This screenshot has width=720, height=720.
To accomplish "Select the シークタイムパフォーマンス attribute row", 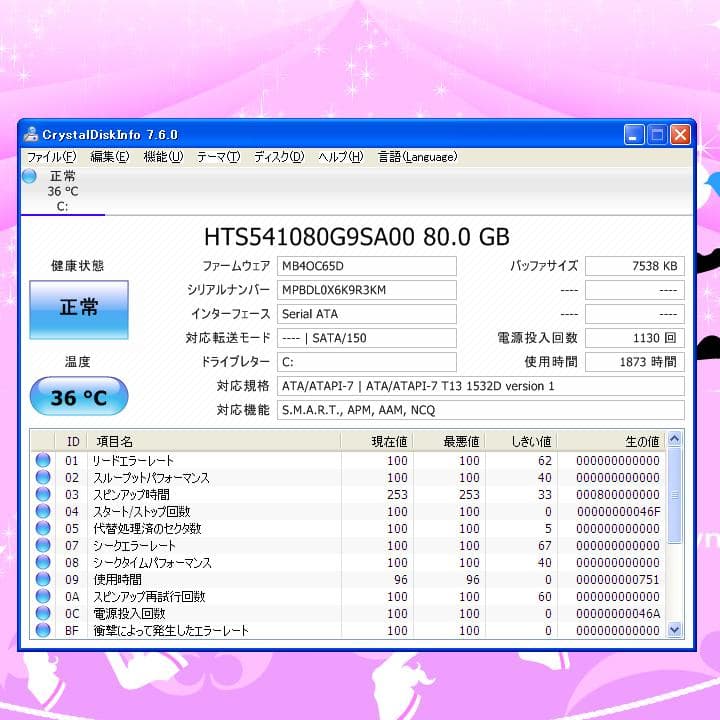I will pos(349,562).
